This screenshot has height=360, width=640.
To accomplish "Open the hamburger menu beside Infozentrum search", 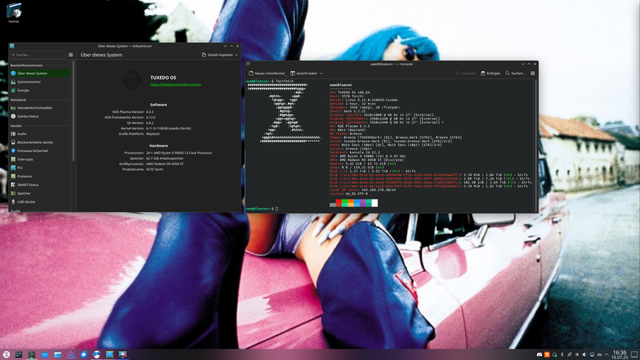I will (x=71, y=55).
